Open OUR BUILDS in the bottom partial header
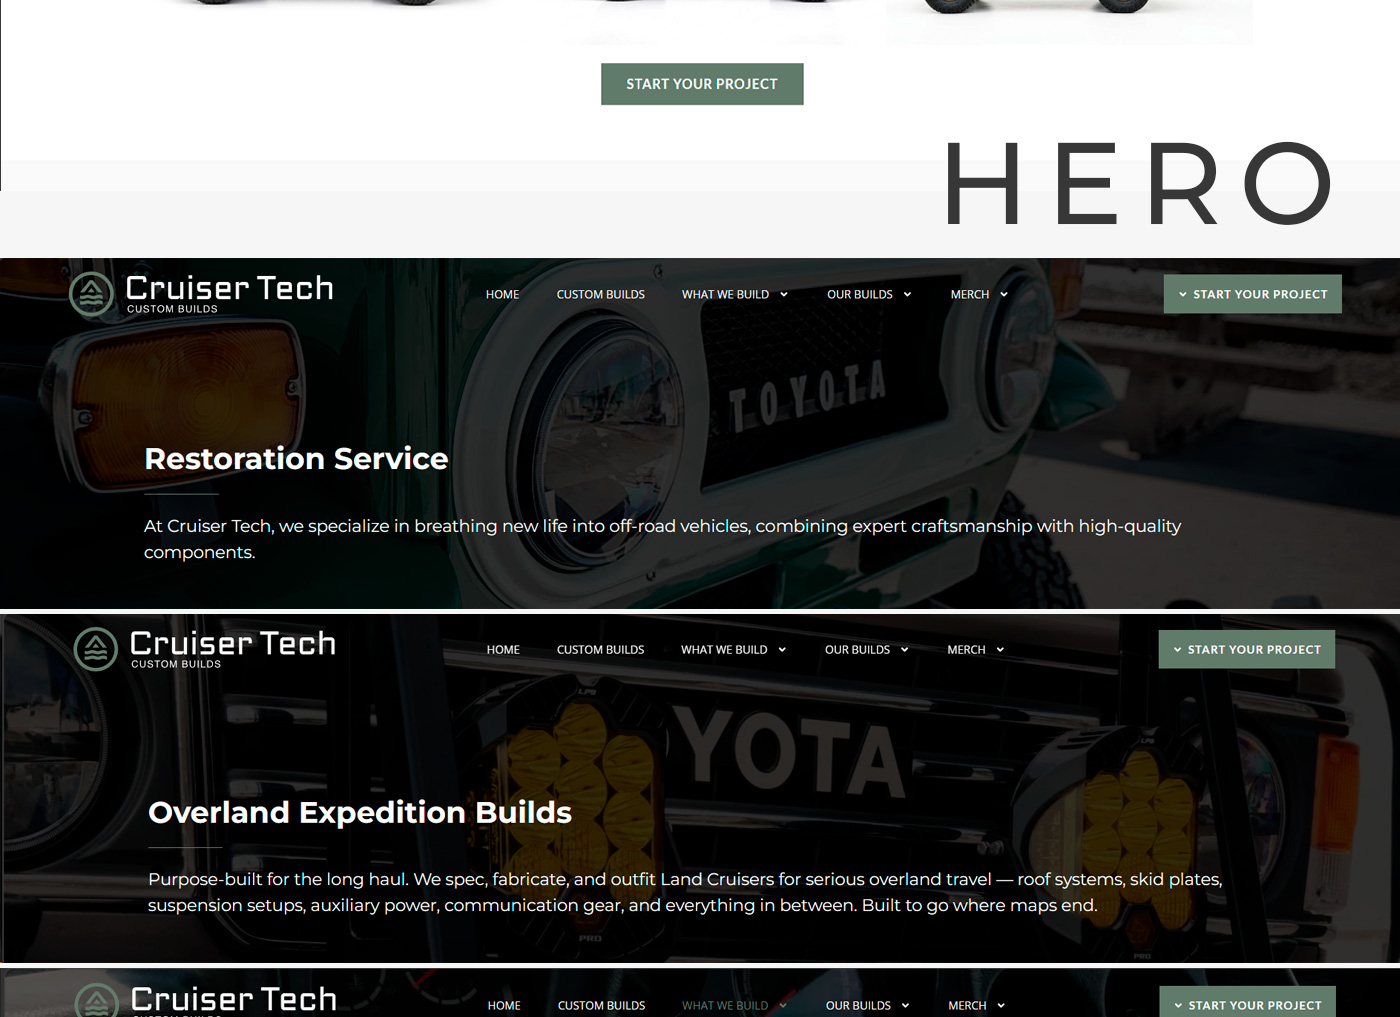The height and width of the screenshot is (1017, 1400). [x=858, y=1005]
